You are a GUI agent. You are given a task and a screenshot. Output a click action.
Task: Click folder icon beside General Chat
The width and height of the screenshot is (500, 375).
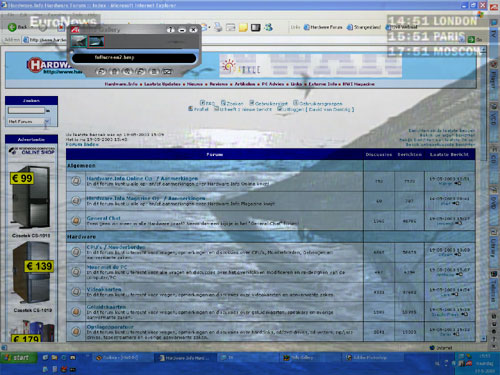click(76, 221)
